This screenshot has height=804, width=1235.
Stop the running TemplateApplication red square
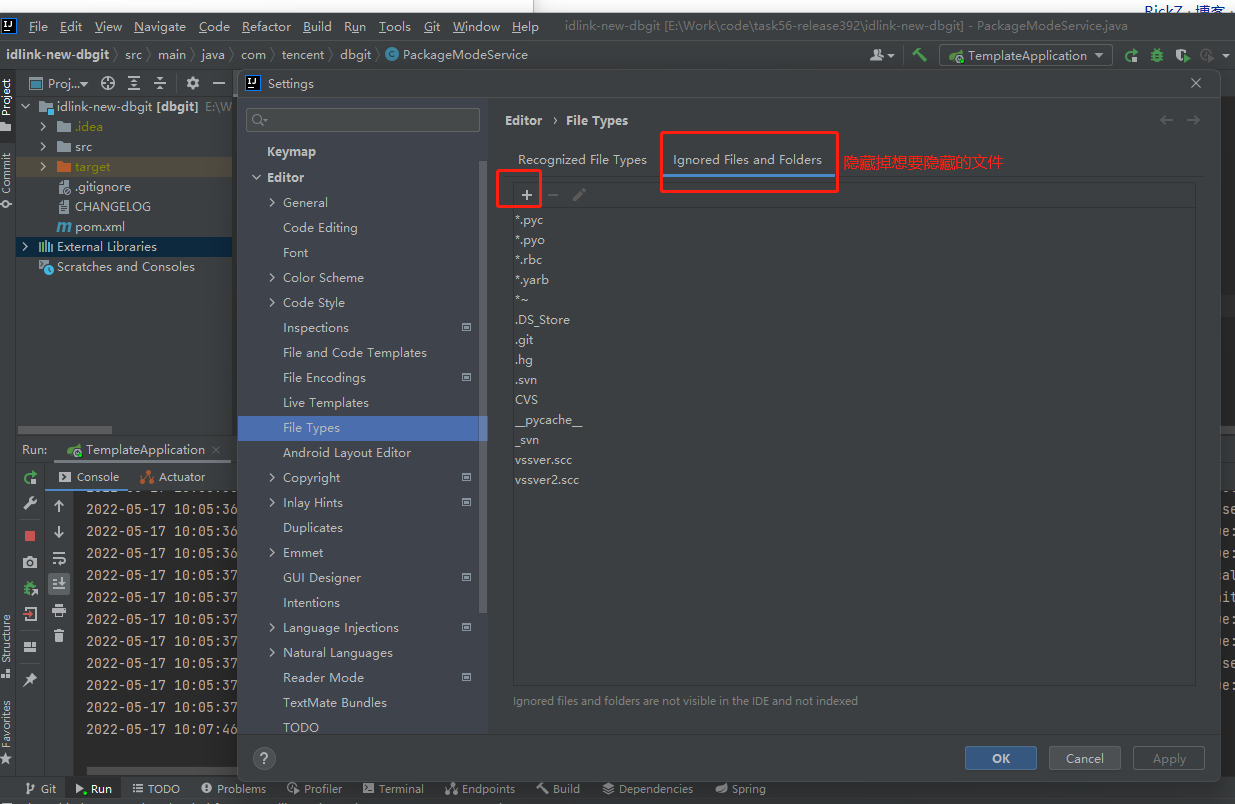tap(30, 536)
